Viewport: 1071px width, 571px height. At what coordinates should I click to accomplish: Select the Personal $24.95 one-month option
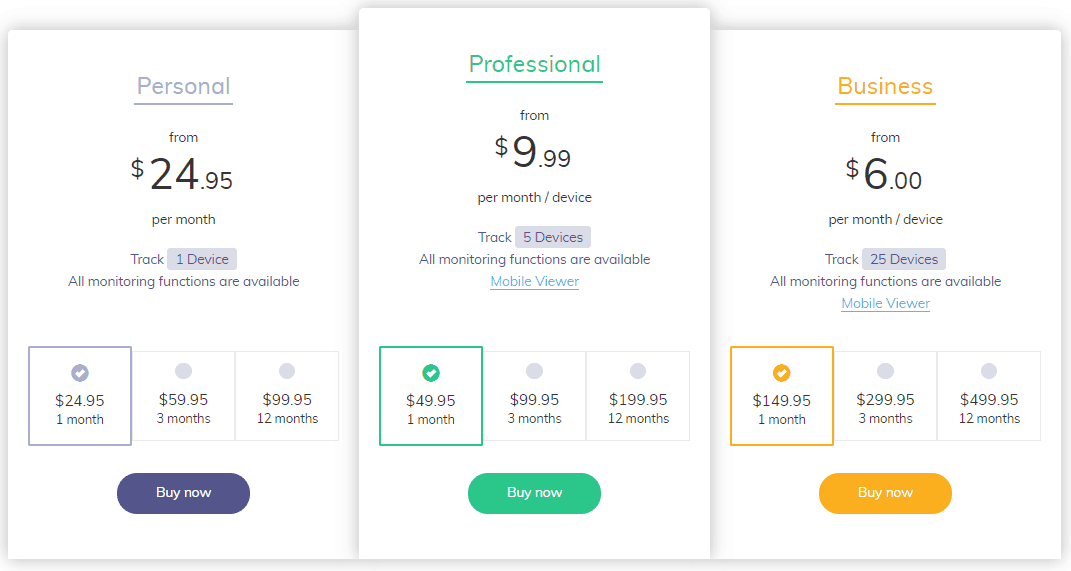[x=80, y=396]
